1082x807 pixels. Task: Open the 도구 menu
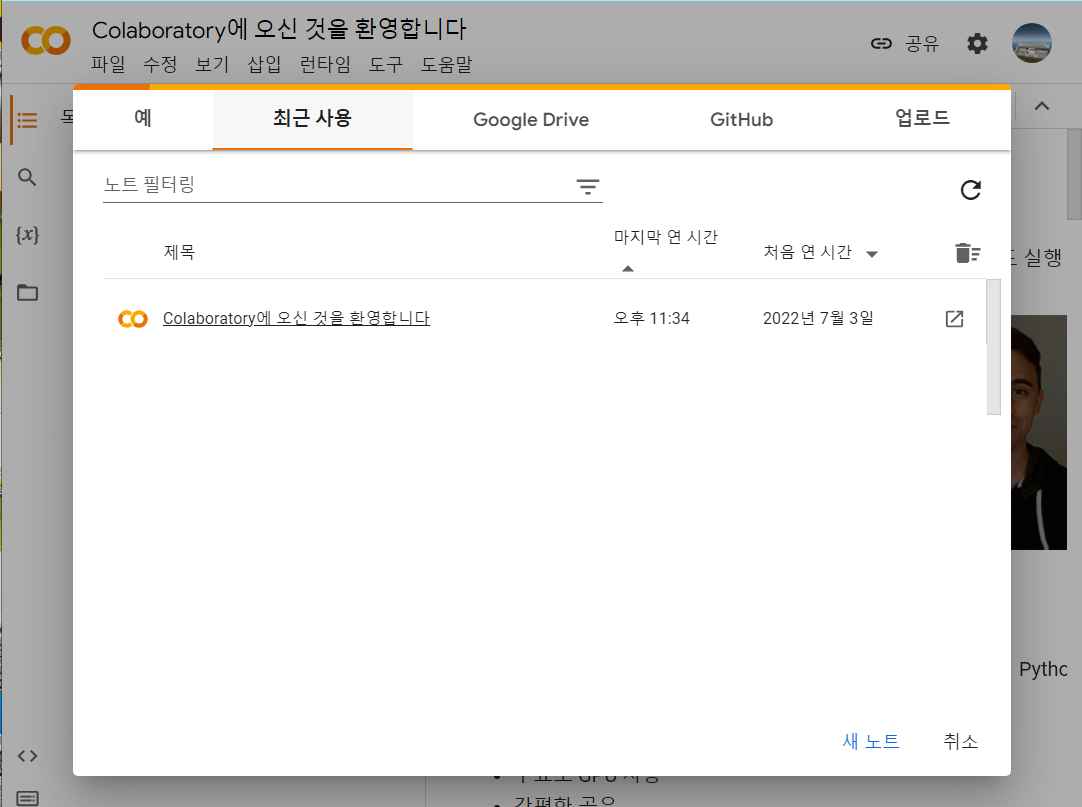click(386, 64)
